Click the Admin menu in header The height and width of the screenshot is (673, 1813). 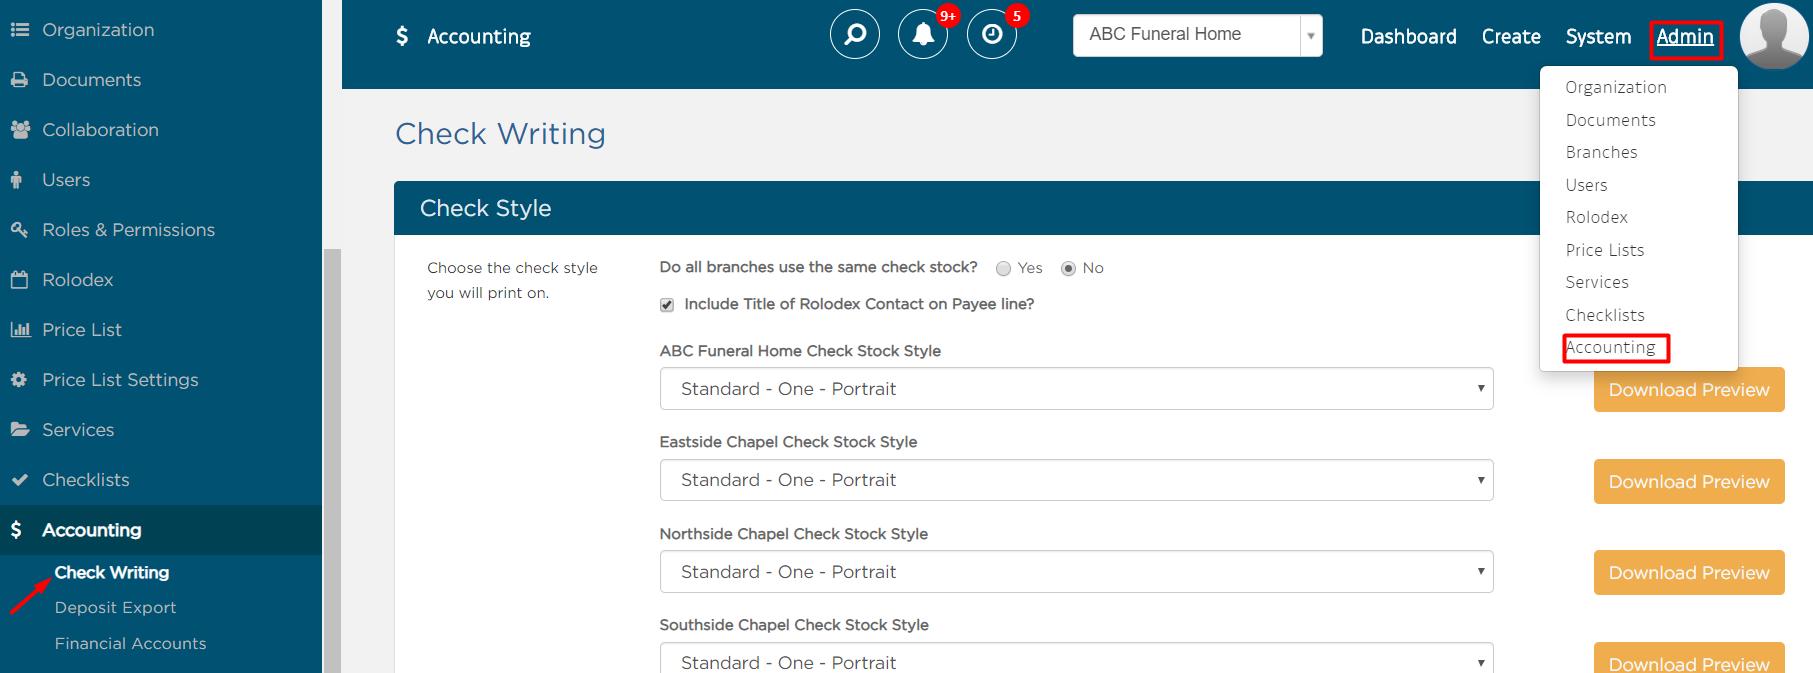[x=1685, y=37]
